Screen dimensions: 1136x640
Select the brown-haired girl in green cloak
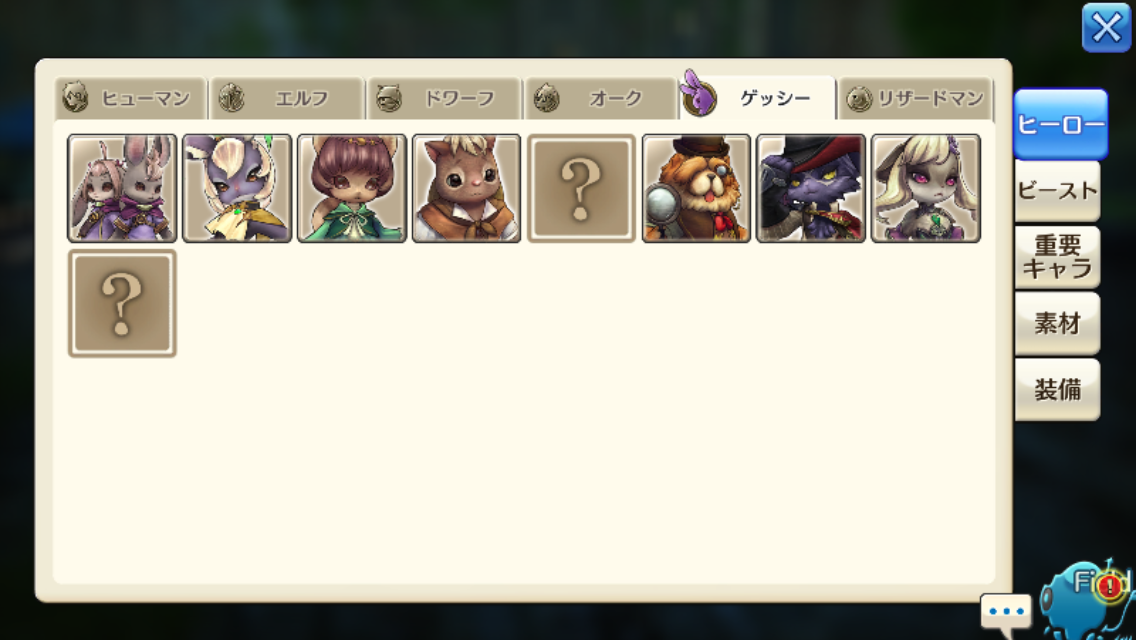[x=351, y=188]
